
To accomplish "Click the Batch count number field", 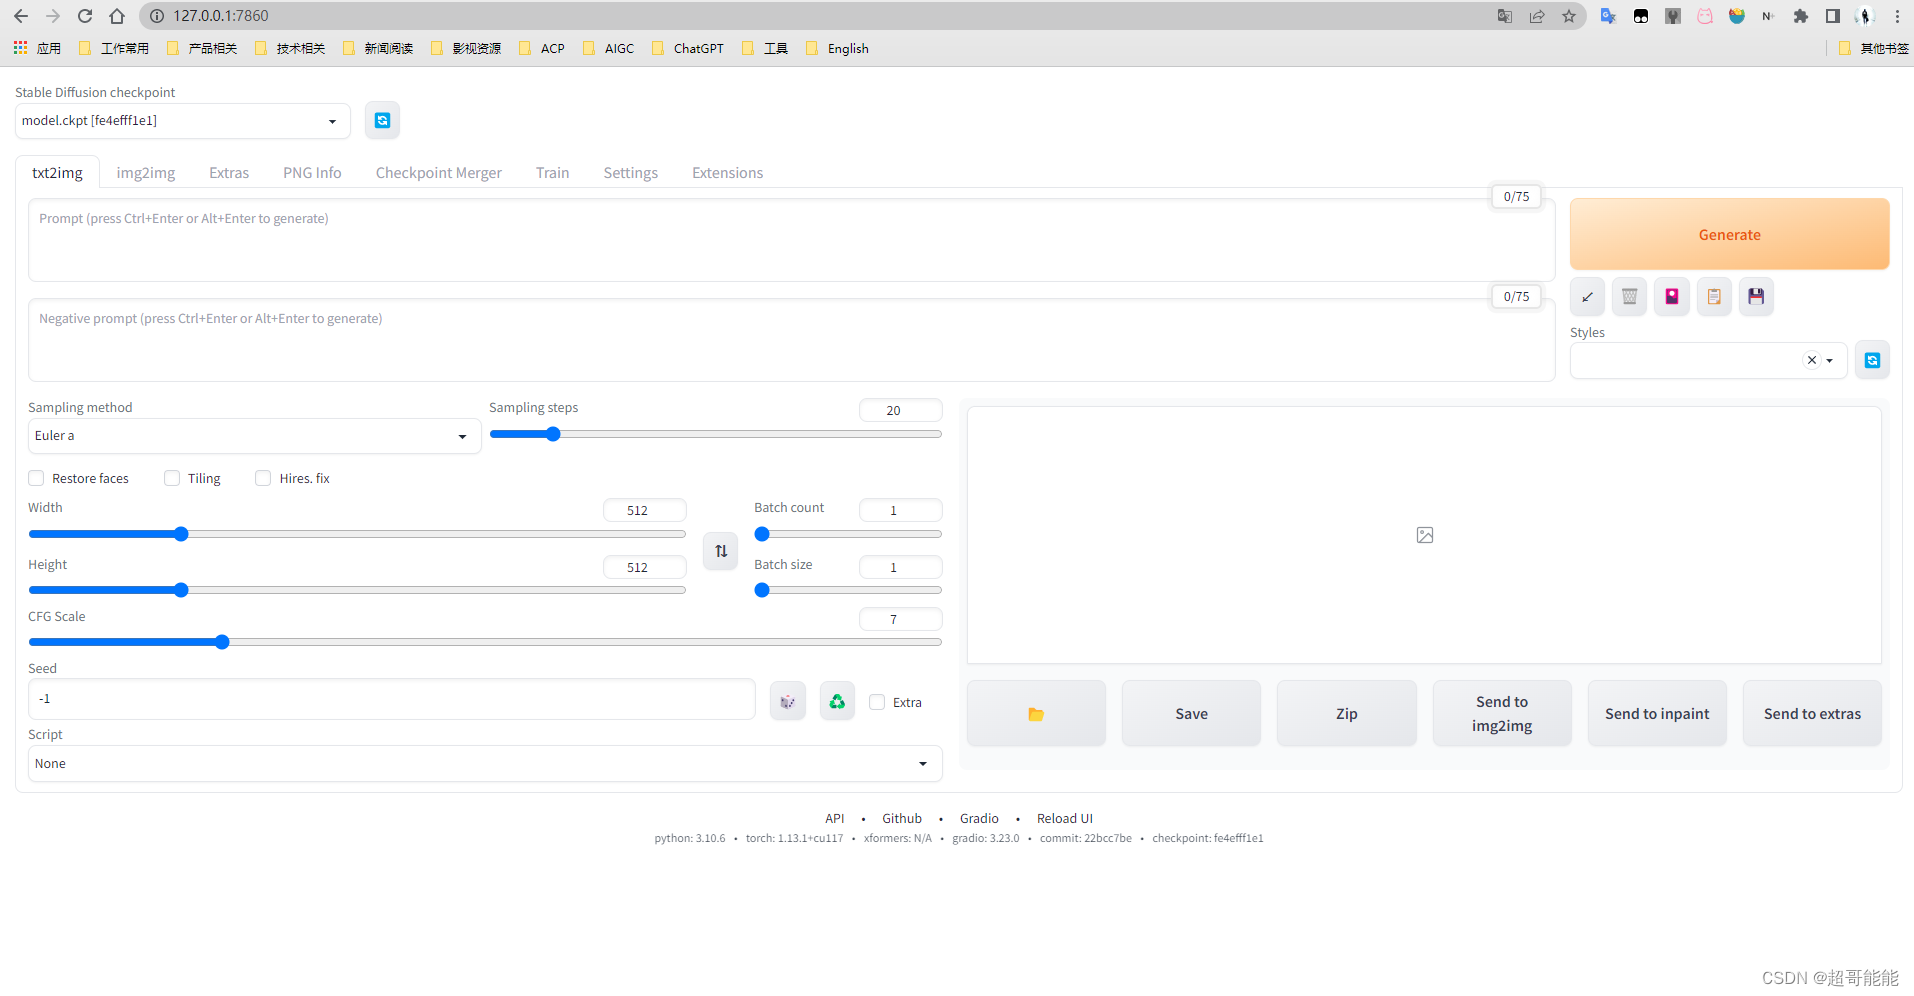I will [900, 510].
